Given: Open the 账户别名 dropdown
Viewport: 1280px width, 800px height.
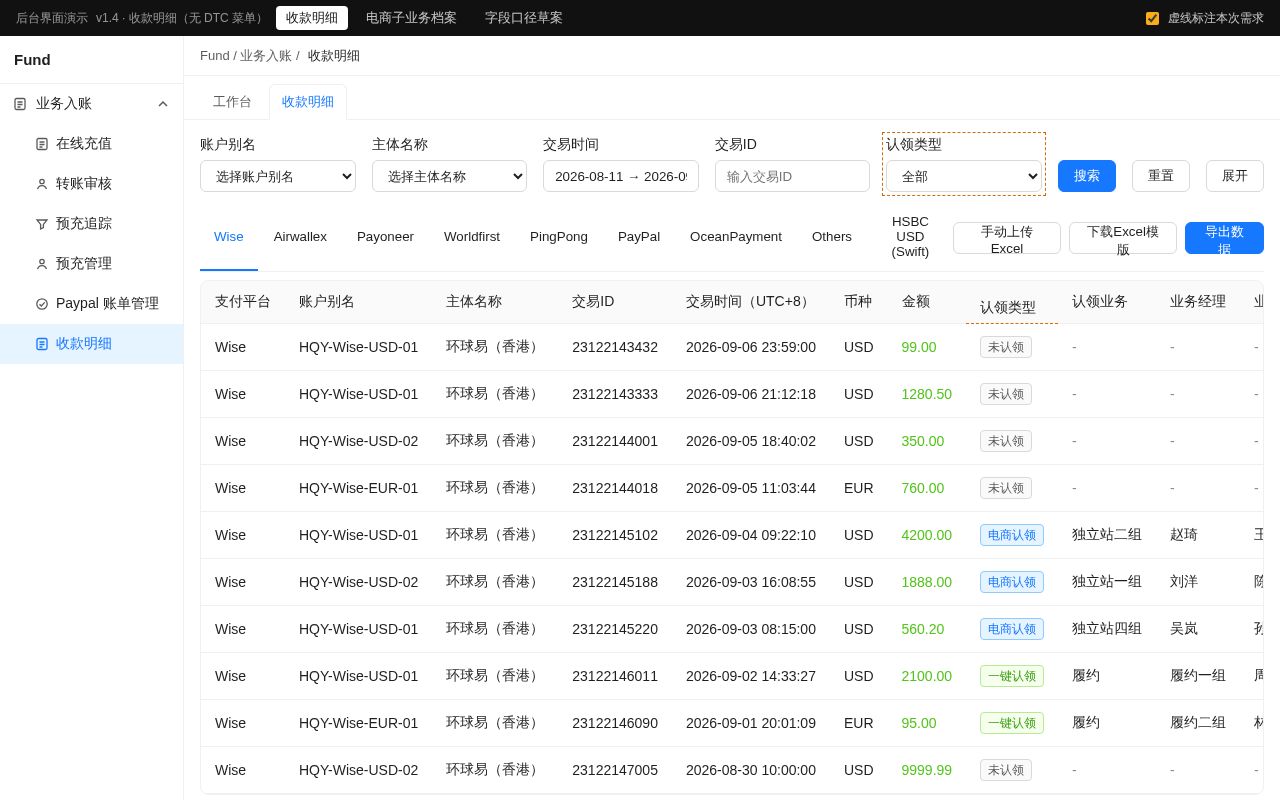Looking at the screenshot, I should [278, 176].
